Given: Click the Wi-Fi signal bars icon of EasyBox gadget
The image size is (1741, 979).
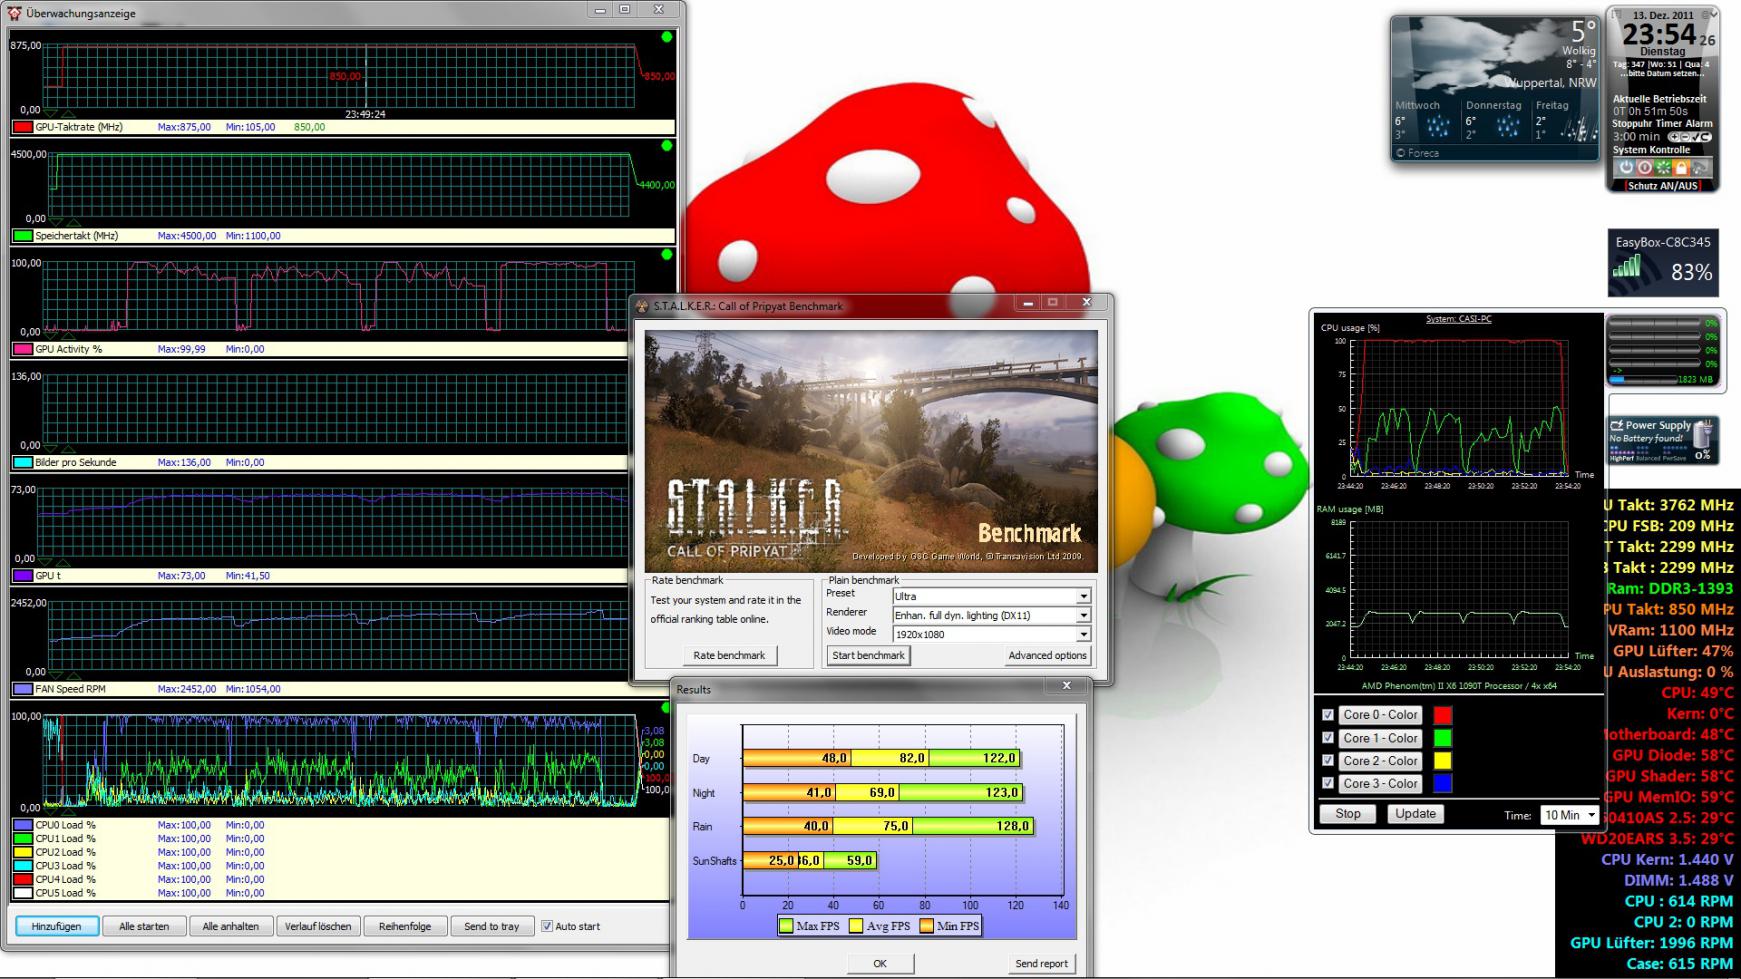Looking at the screenshot, I should pyautogui.click(x=1626, y=267).
